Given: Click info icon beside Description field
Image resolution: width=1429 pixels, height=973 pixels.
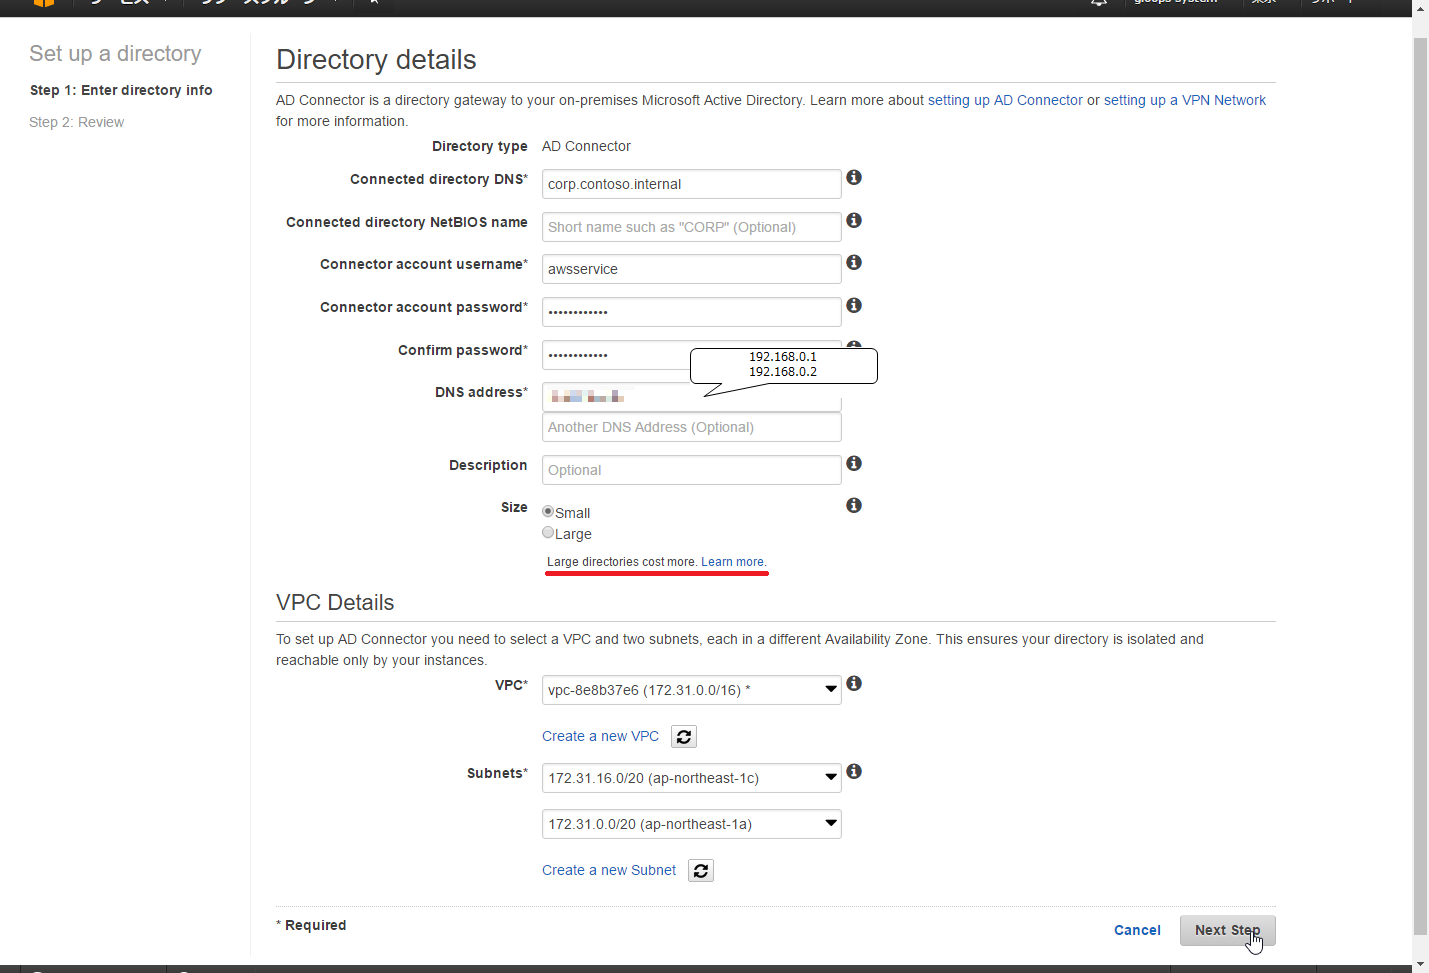Looking at the screenshot, I should pos(854,463).
